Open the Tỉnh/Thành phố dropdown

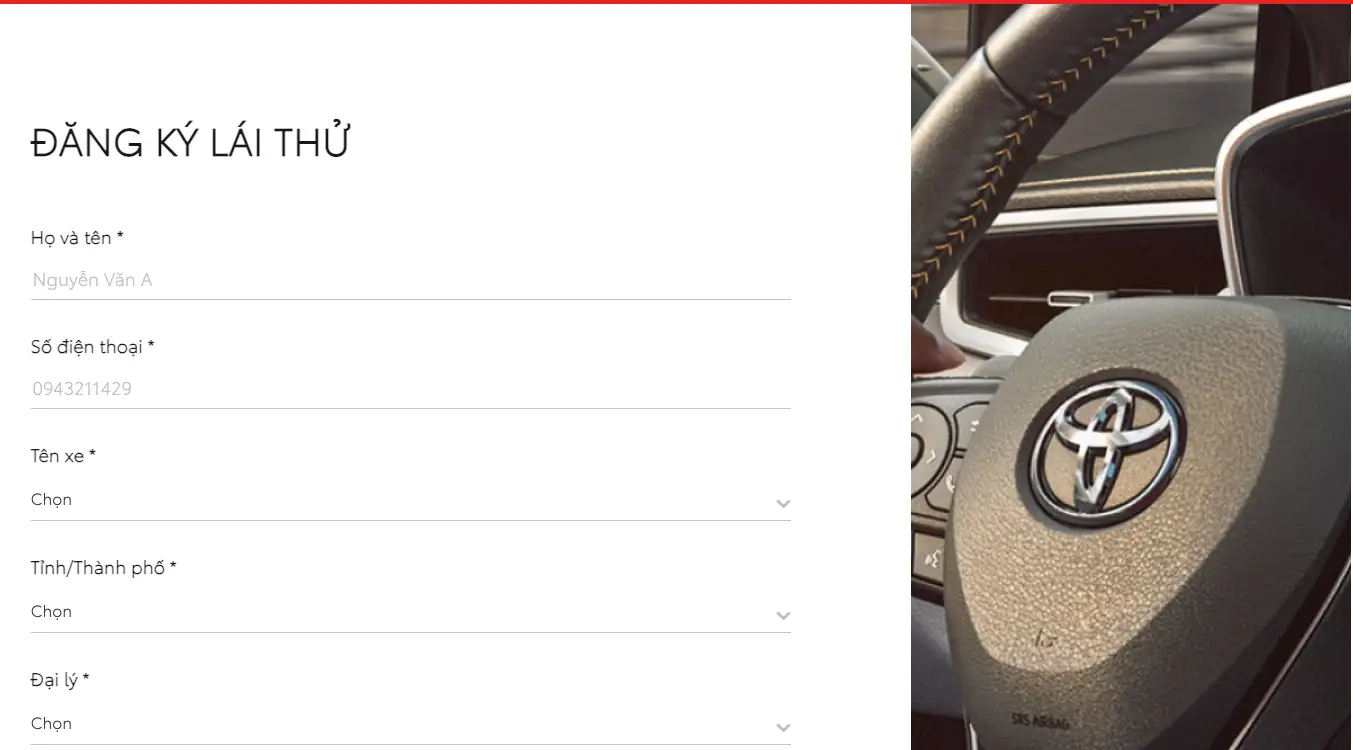(411, 612)
